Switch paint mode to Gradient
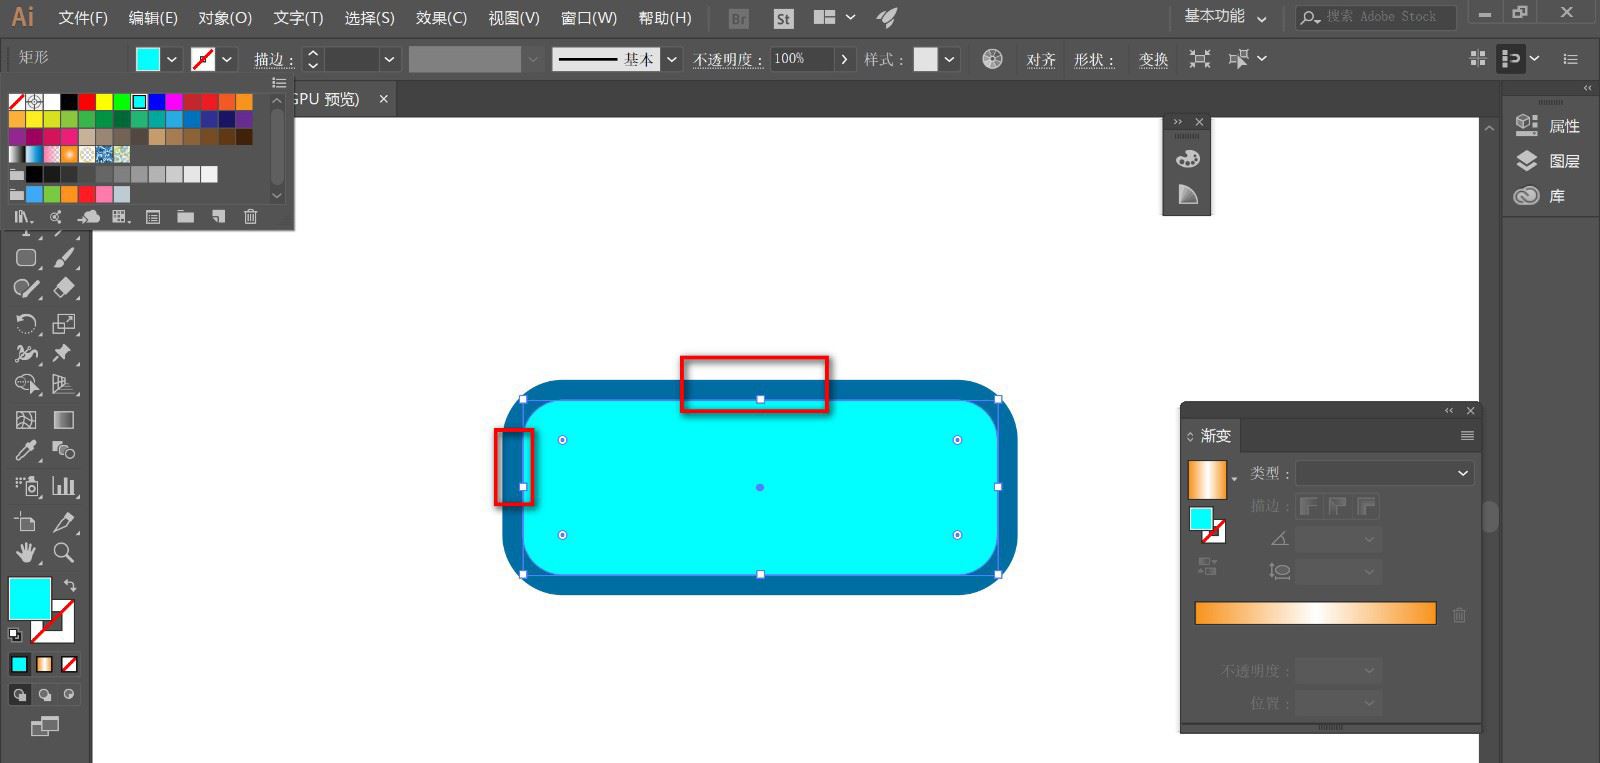Viewport: 1600px width, 763px height. pyautogui.click(x=44, y=665)
